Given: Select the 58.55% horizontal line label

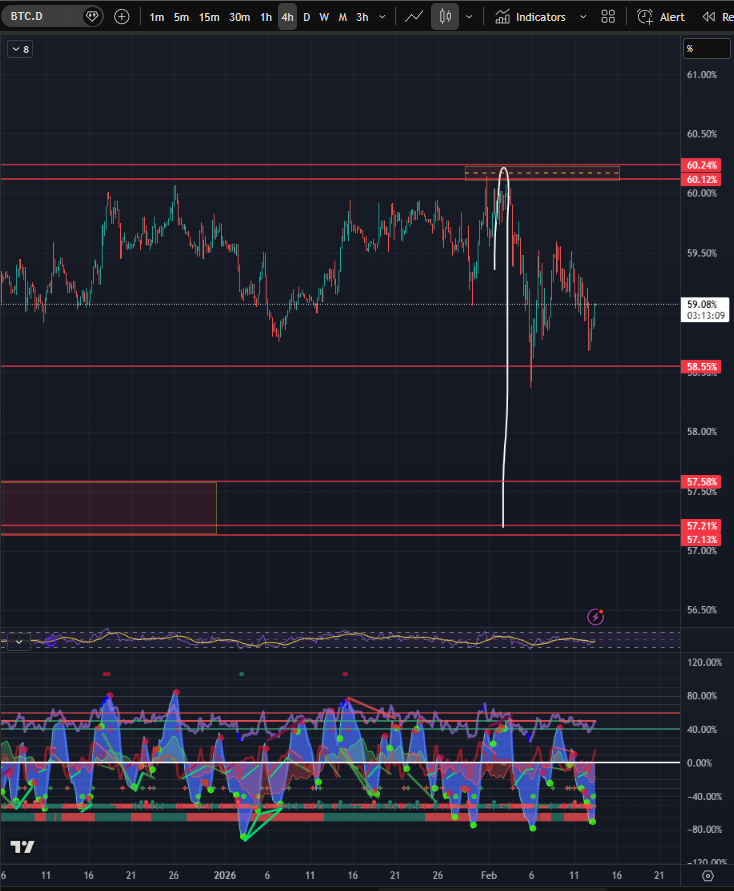Looking at the screenshot, I should pyautogui.click(x=701, y=367).
